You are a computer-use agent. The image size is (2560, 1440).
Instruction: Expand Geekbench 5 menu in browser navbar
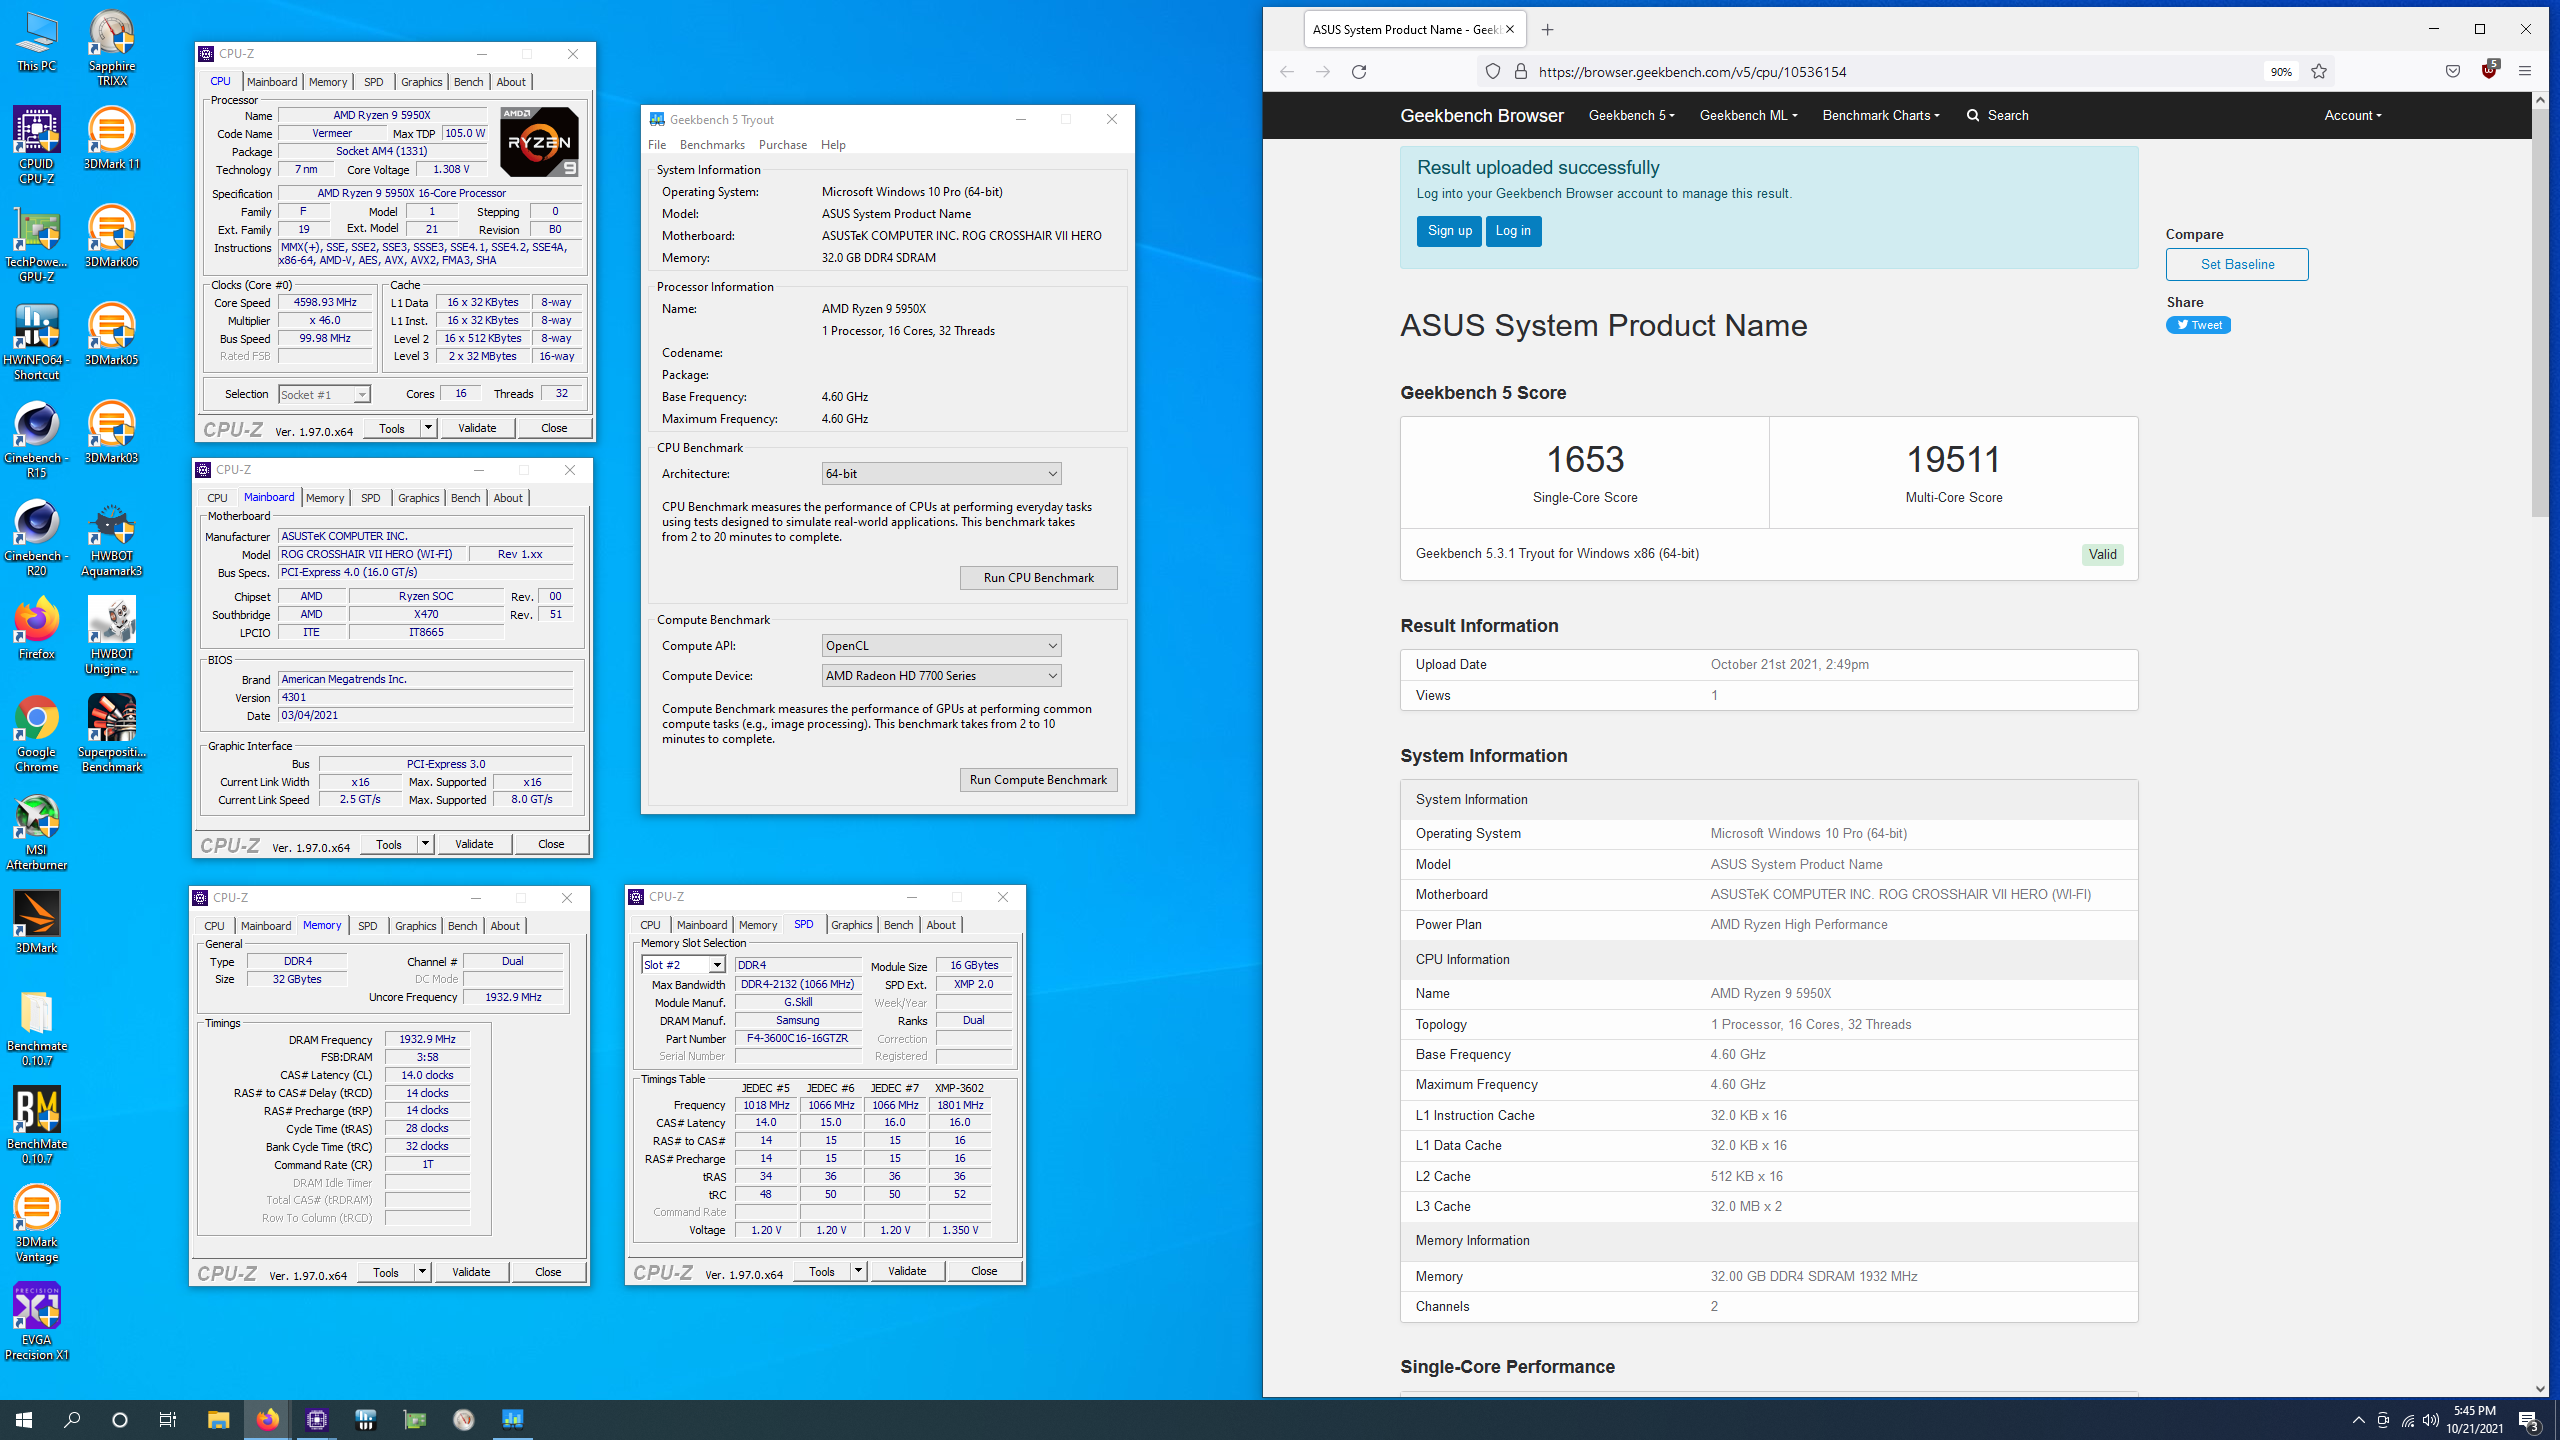pyautogui.click(x=1631, y=116)
